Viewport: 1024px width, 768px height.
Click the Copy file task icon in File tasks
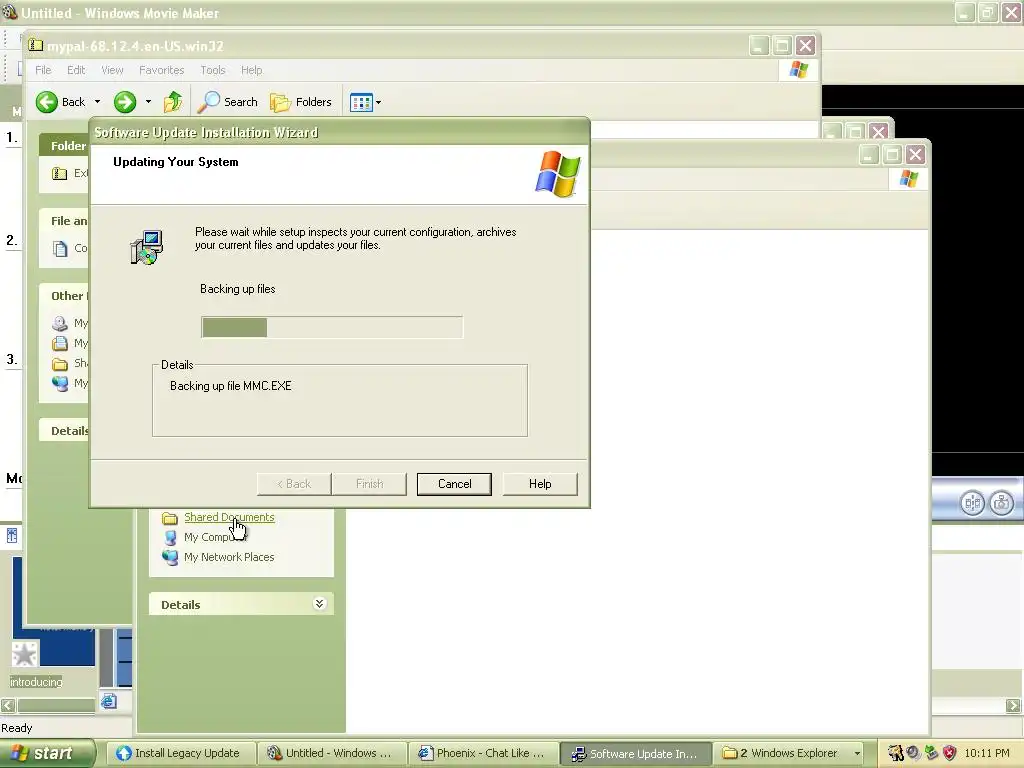coord(60,249)
